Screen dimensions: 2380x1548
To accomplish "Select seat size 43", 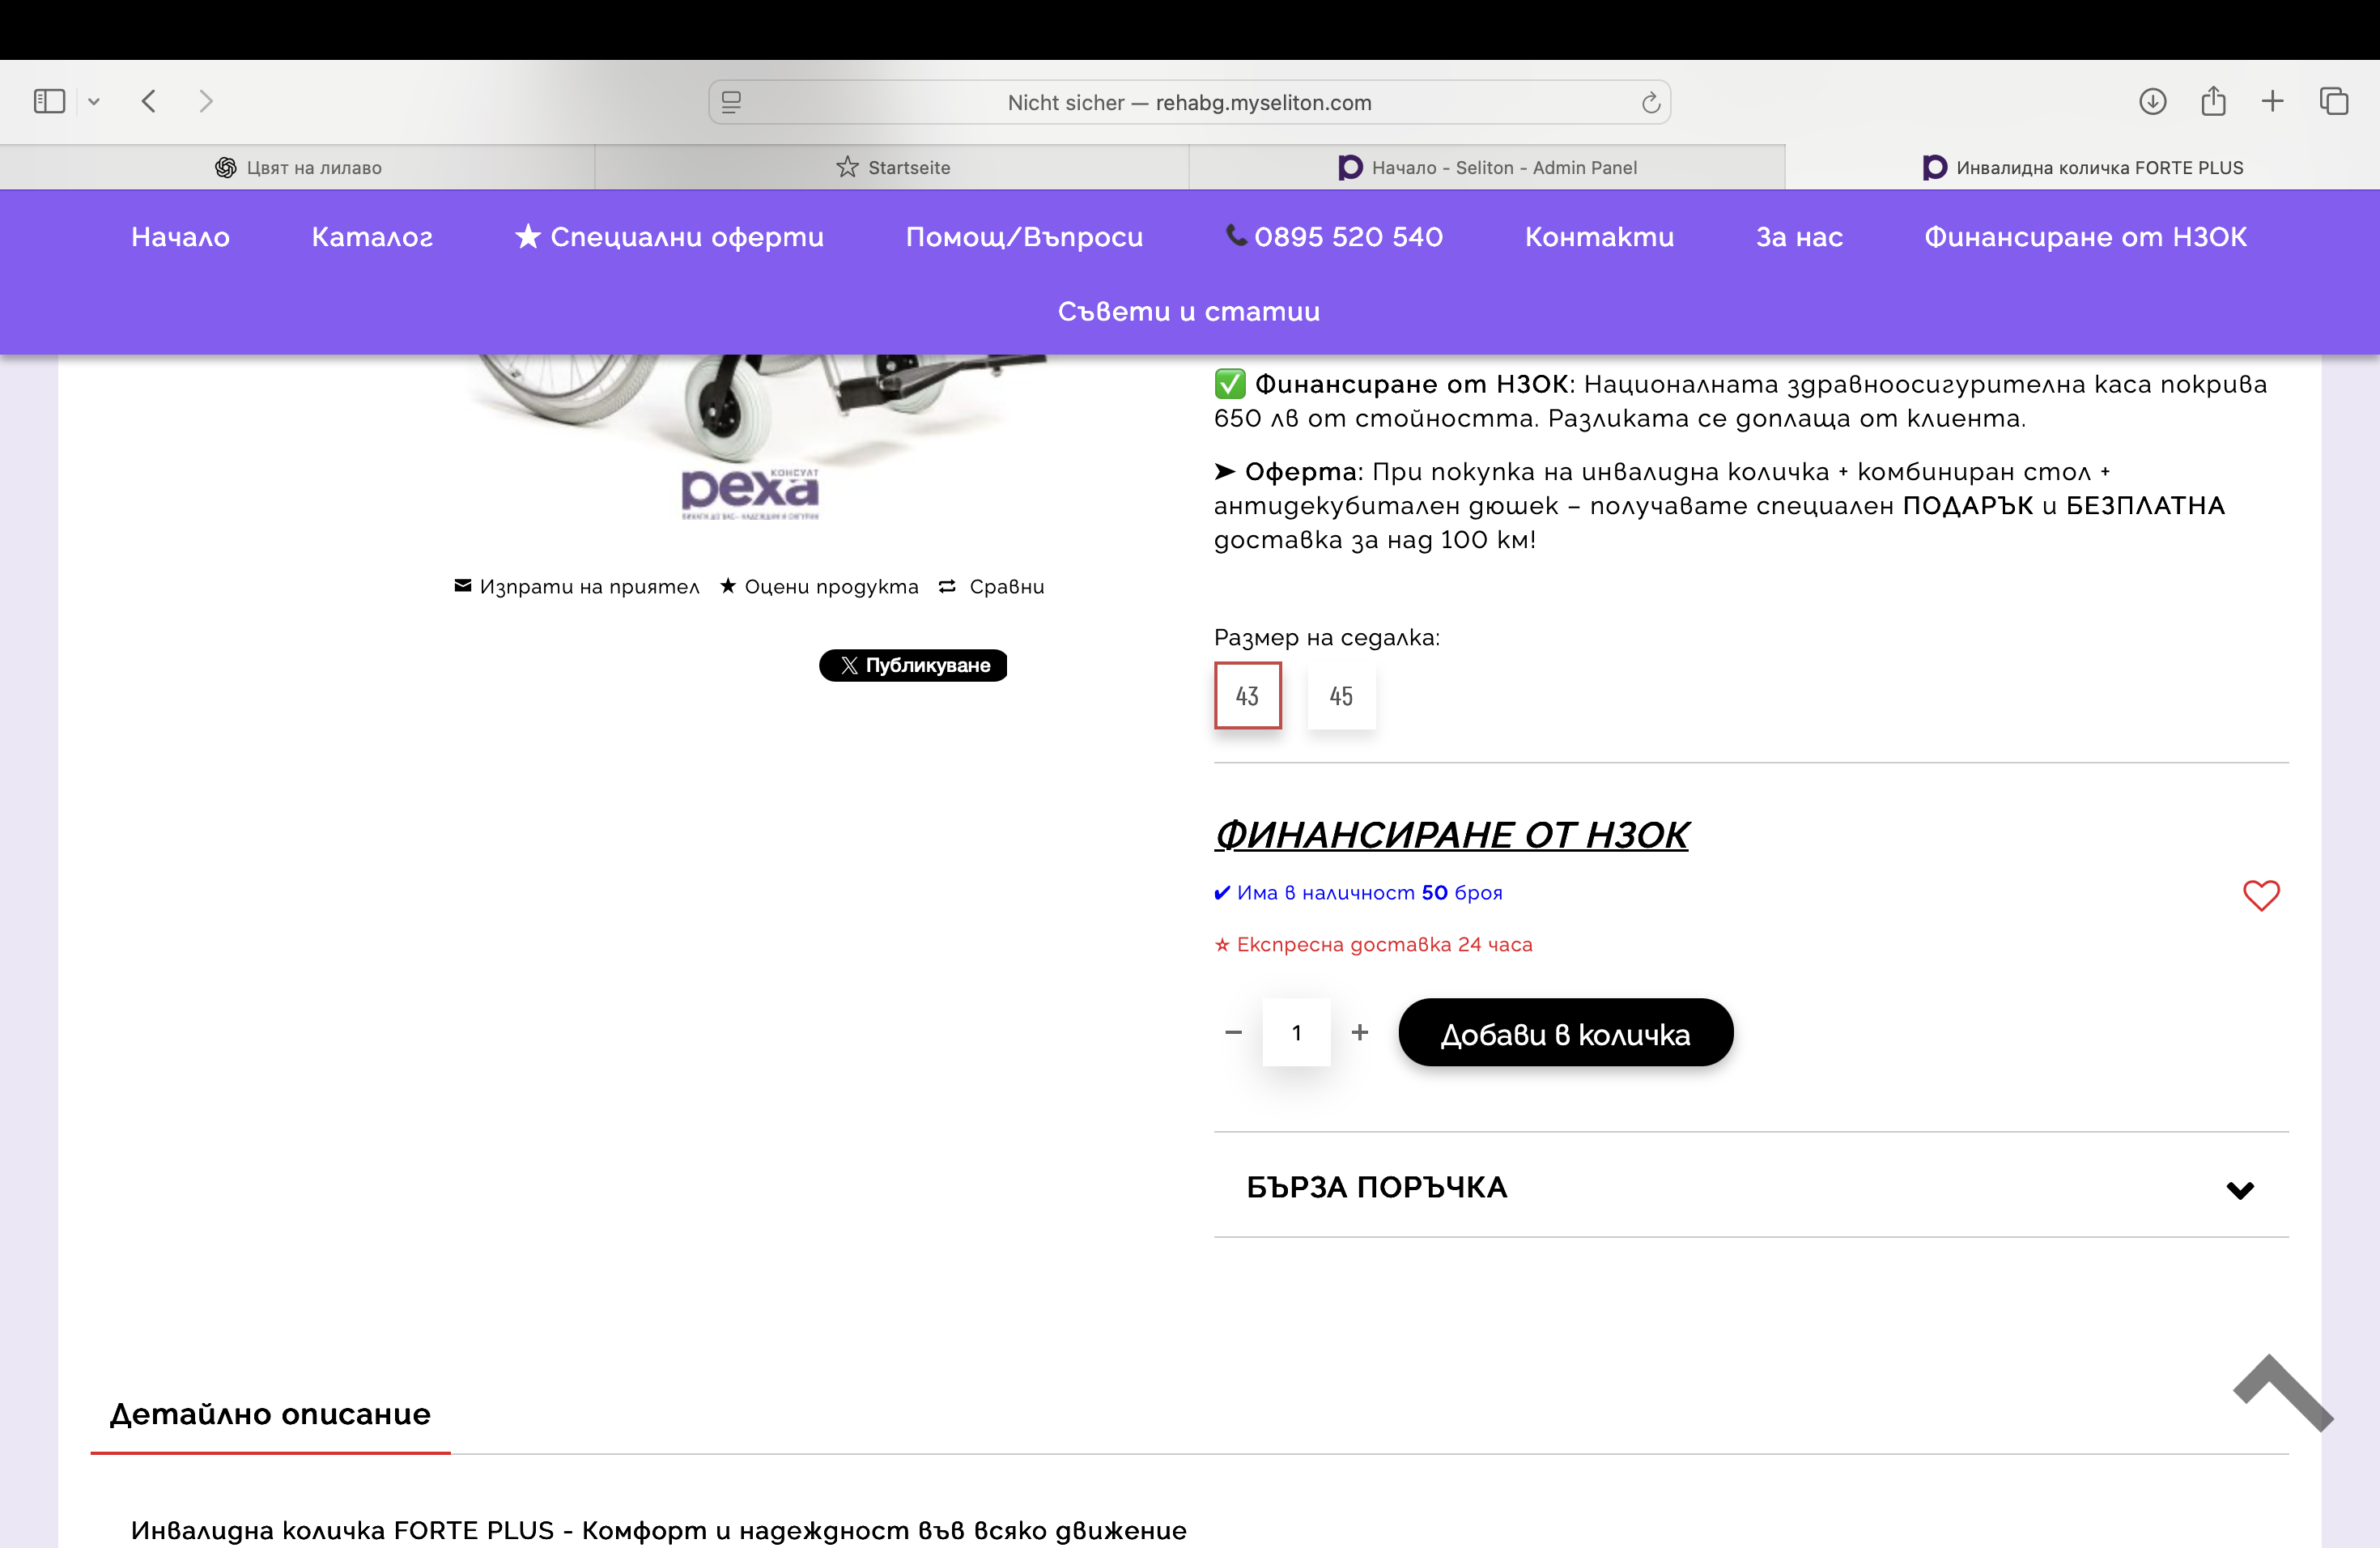I will pos(1247,695).
